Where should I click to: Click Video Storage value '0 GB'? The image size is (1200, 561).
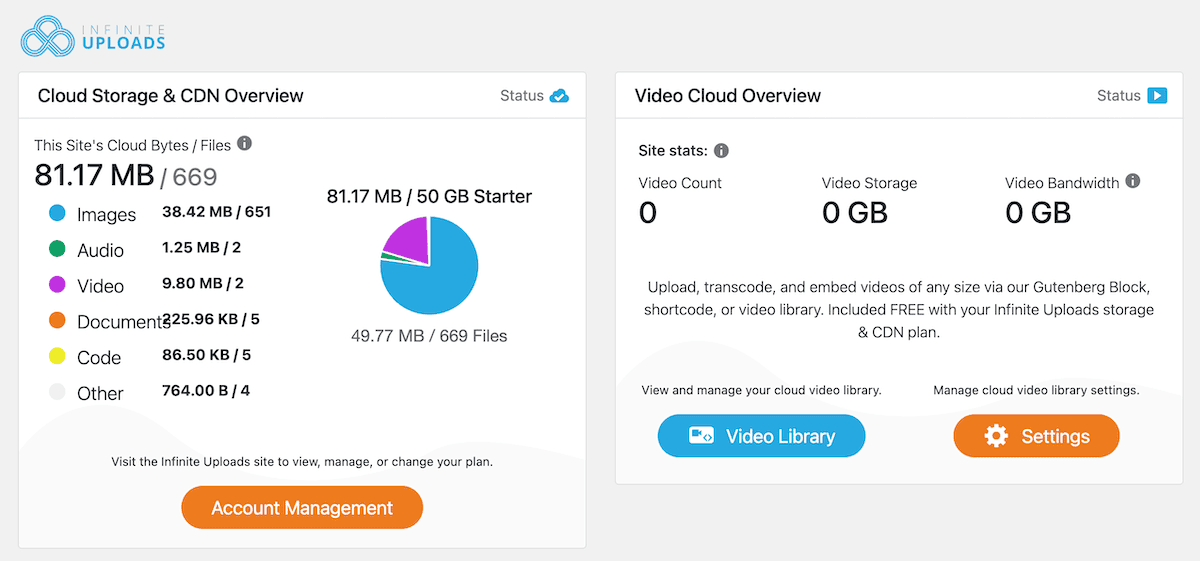pyautogui.click(x=855, y=213)
